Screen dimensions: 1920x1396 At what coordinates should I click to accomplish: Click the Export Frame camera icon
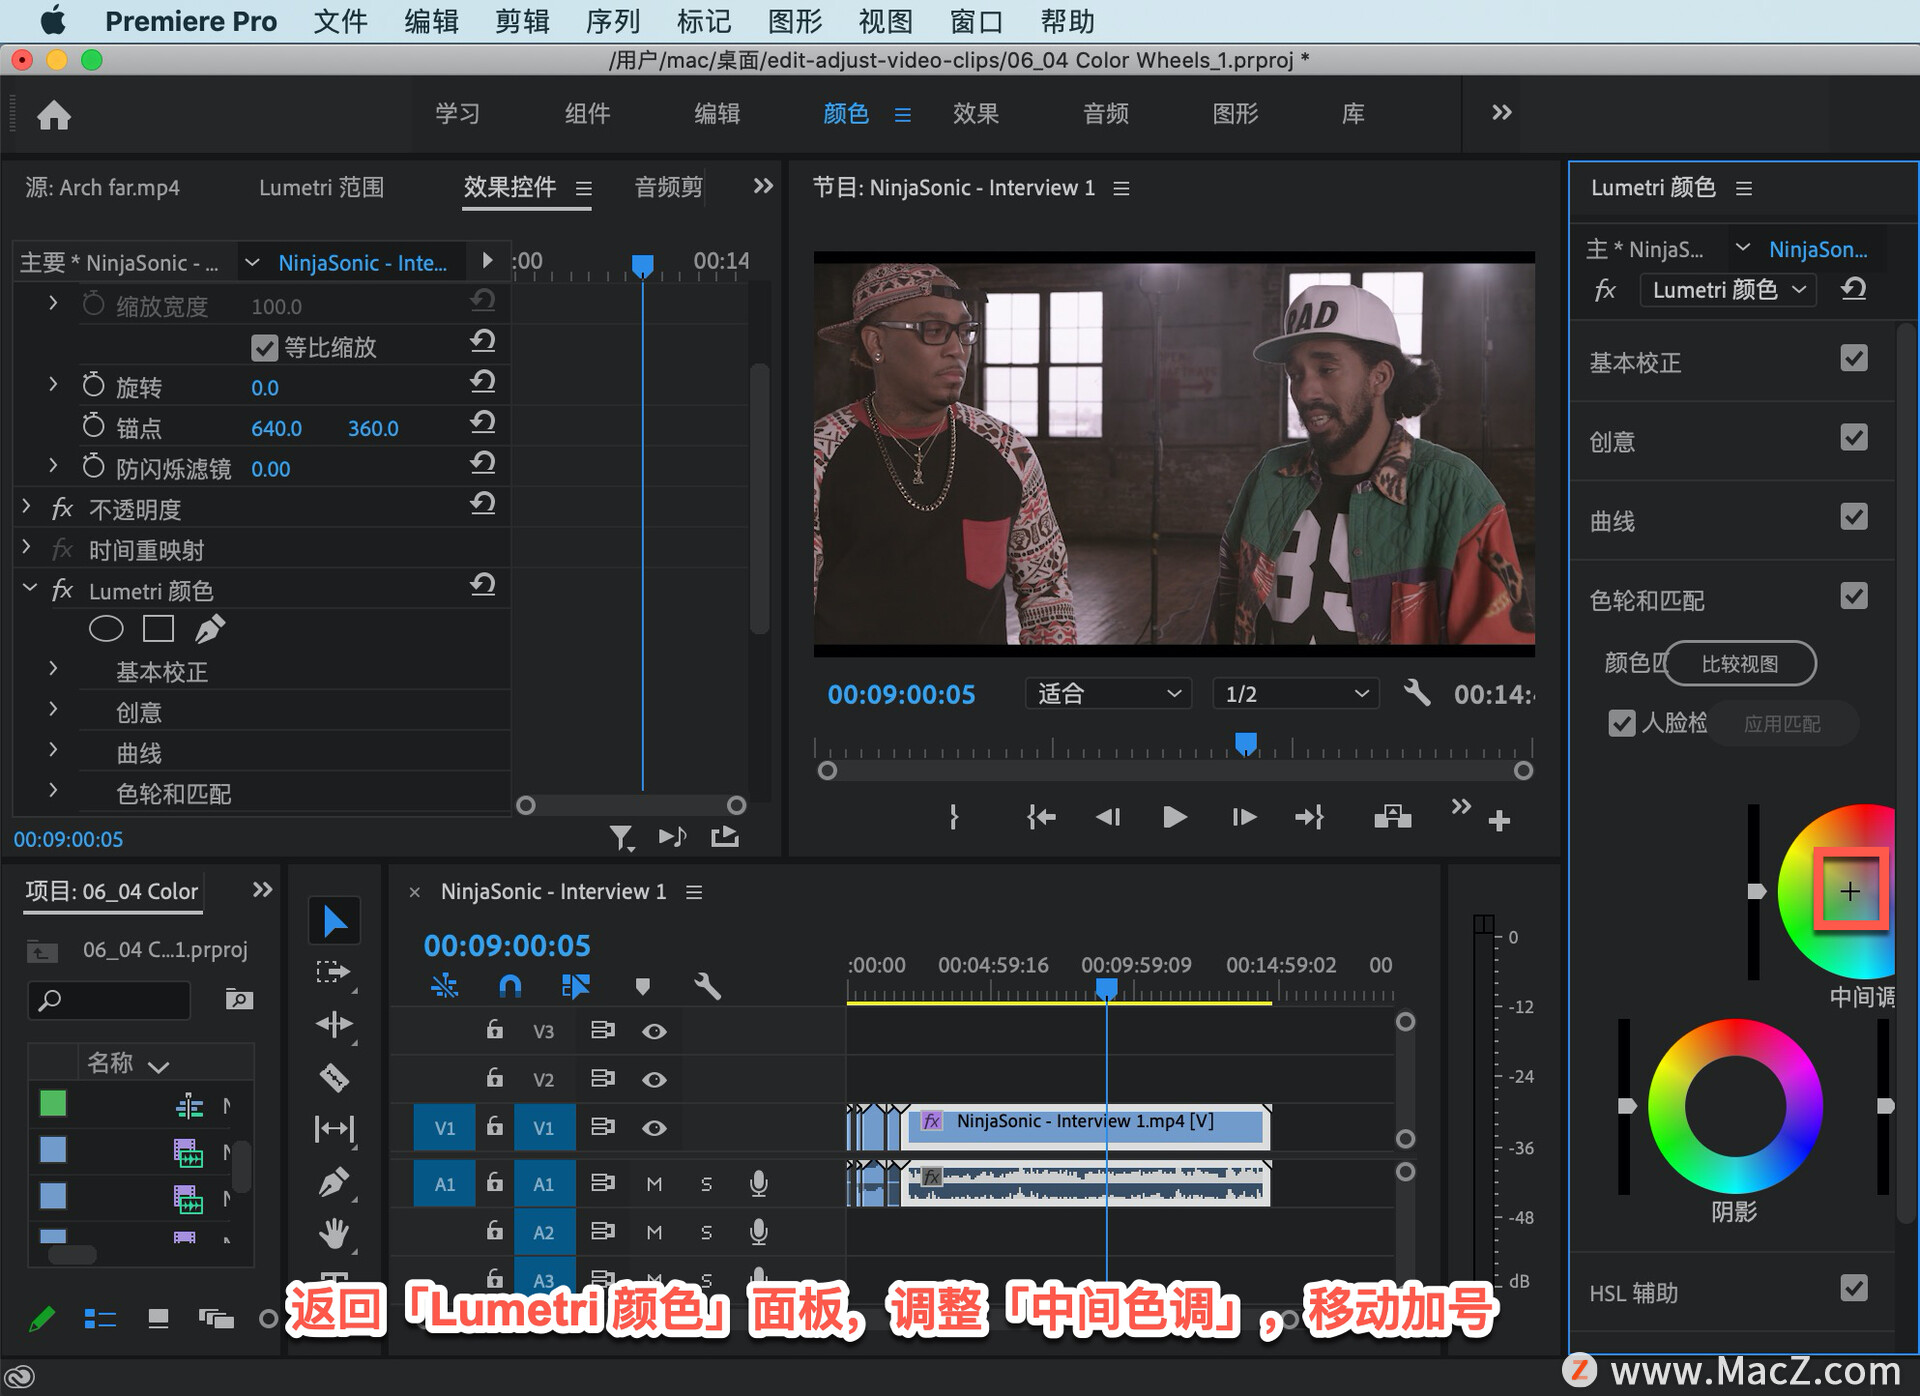pos(1392,818)
